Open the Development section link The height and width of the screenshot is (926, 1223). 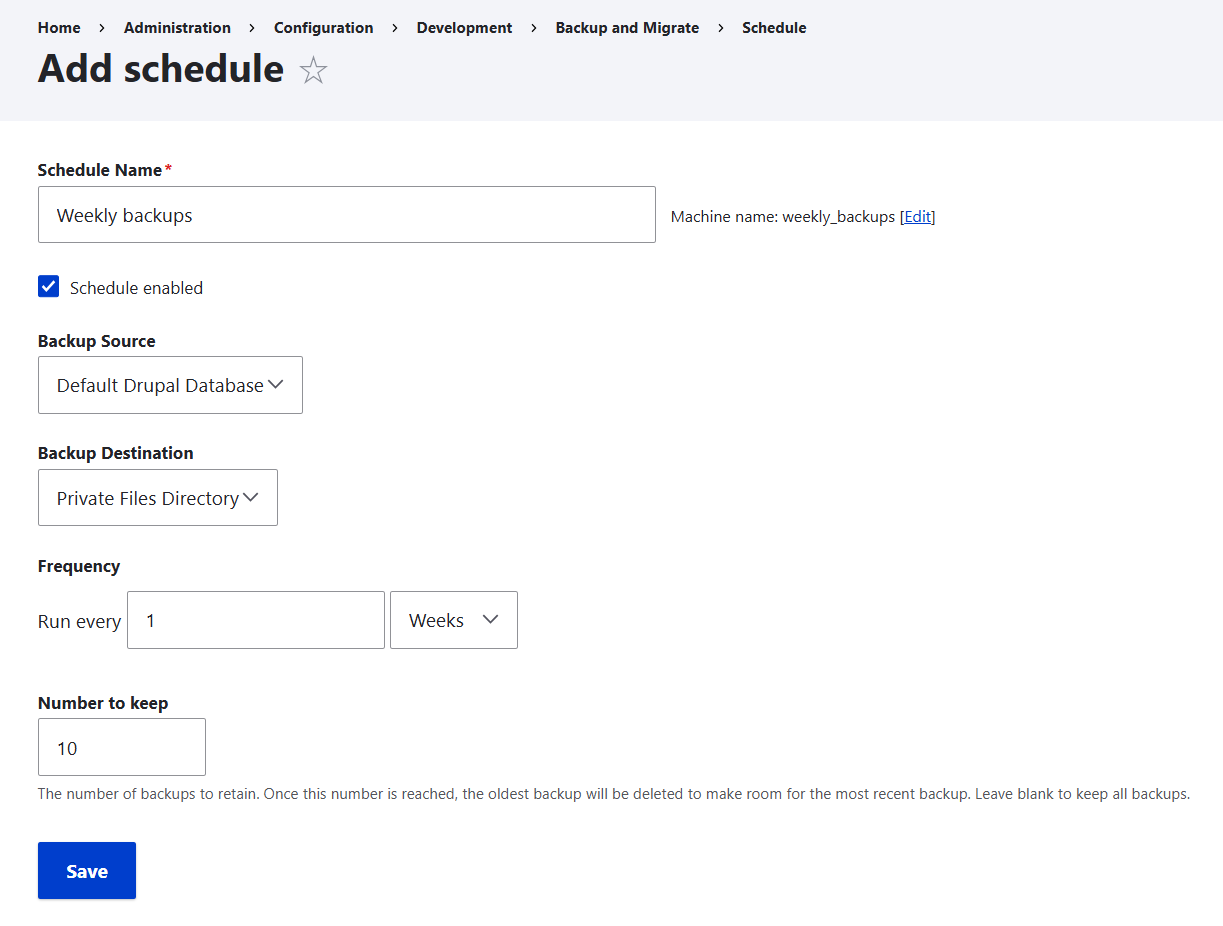pyautogui.click(x=464, y=27)
